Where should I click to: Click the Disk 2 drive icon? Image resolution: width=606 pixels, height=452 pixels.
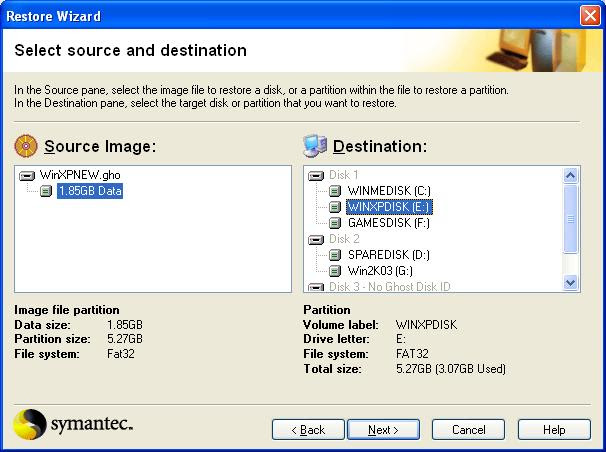pos(316,240)
